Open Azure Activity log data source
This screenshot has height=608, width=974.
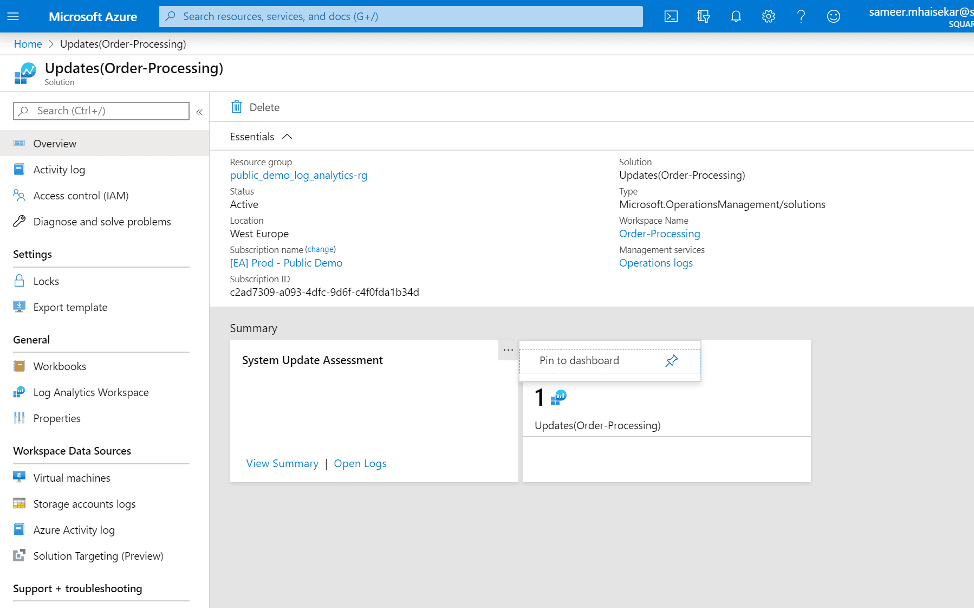coord(104,530)
